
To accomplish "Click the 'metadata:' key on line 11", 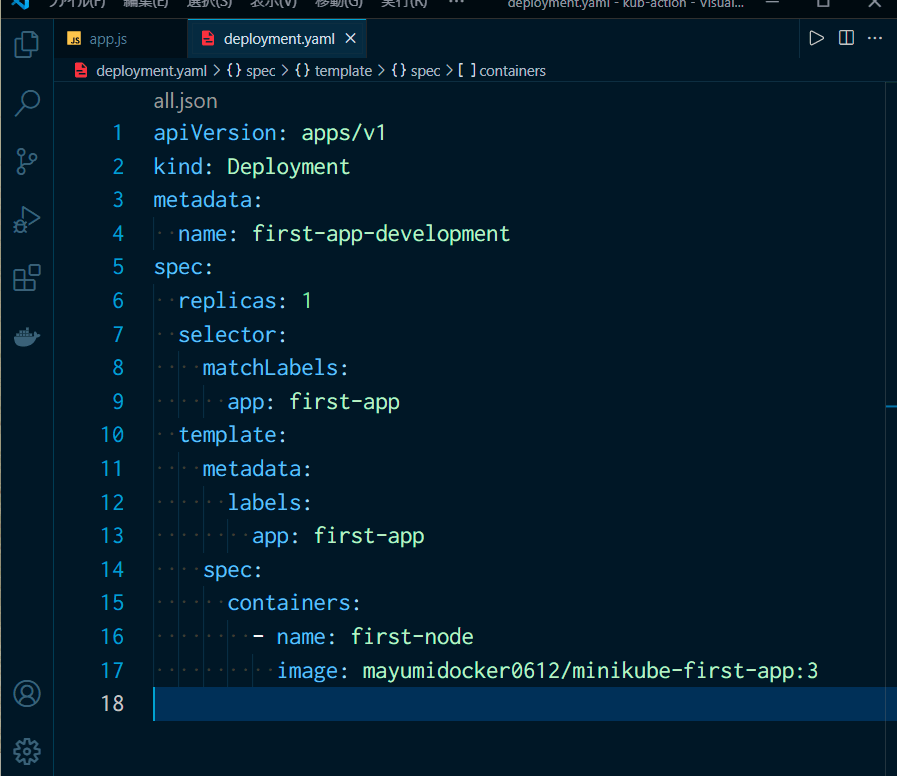I will pos(257,469).
